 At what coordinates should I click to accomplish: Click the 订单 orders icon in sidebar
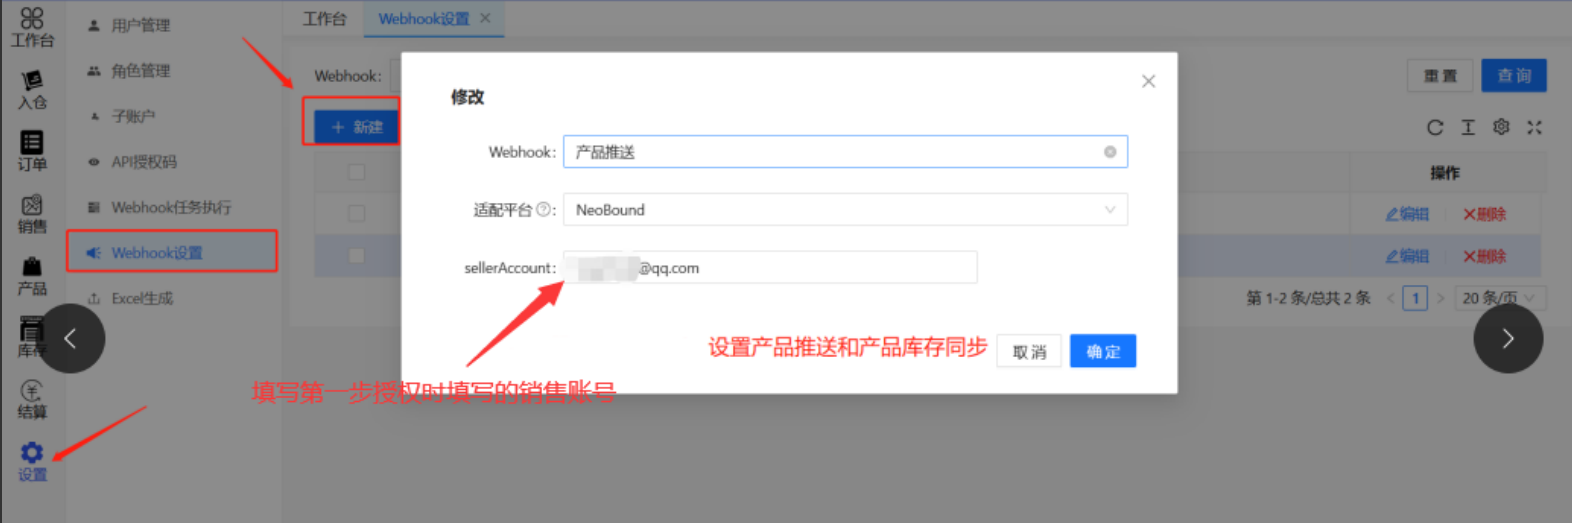click(32, 144)
